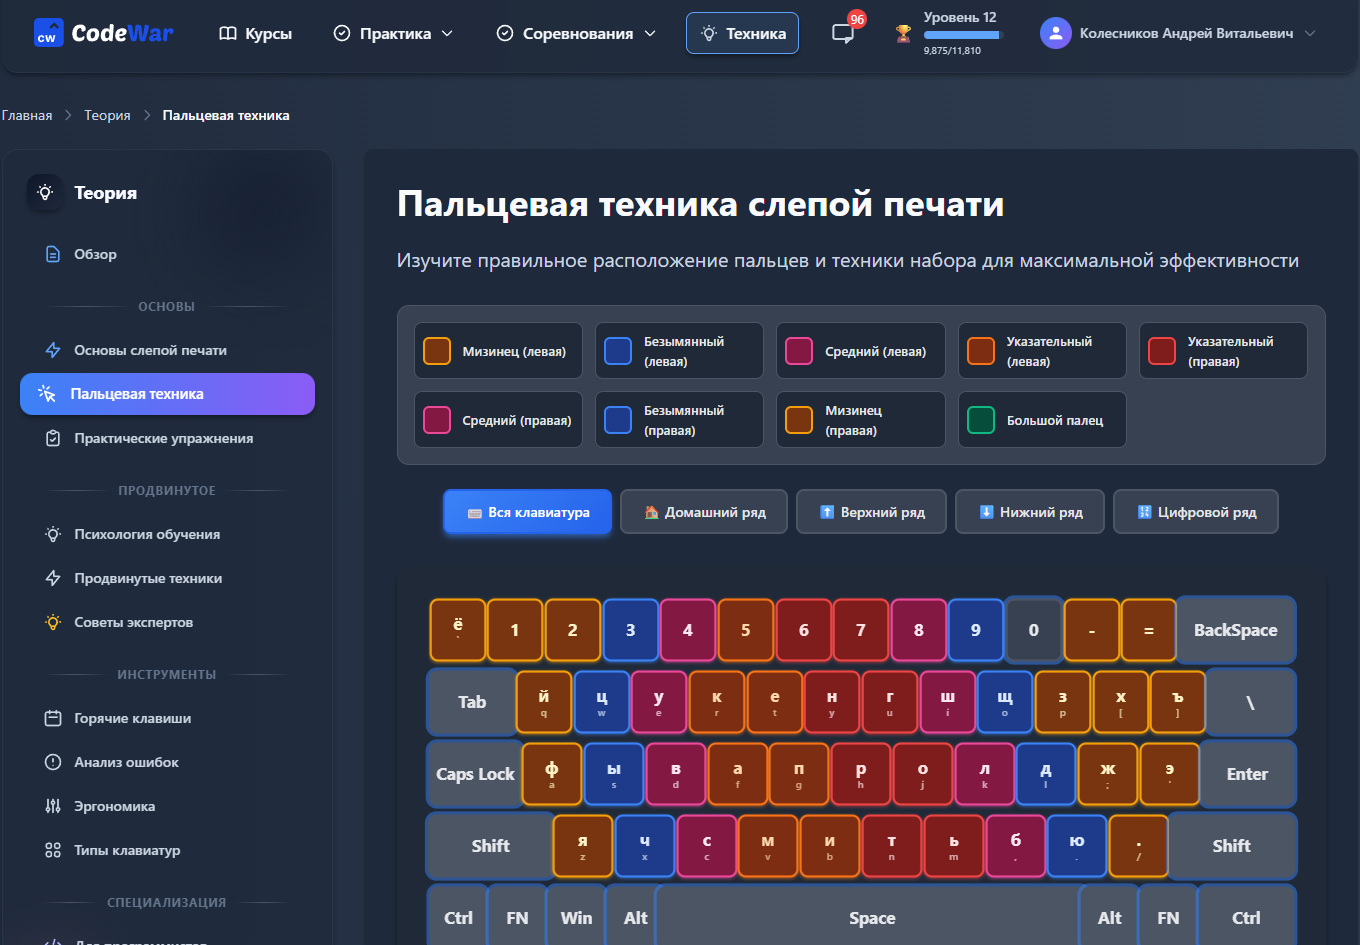Open the user profile dropdown chevron
The image size is (1360, 945).
coord(1310,33)
